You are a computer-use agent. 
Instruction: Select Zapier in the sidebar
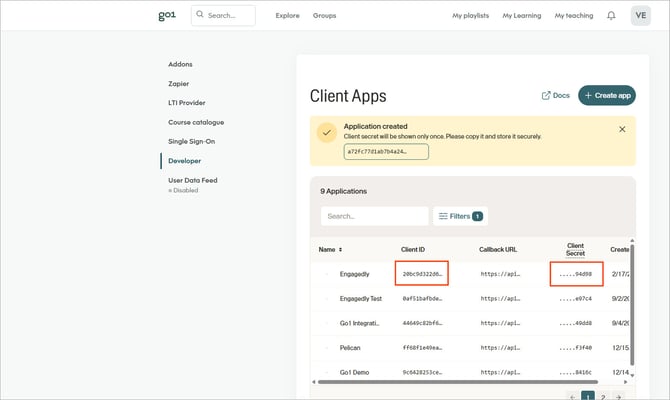(178, 83)
